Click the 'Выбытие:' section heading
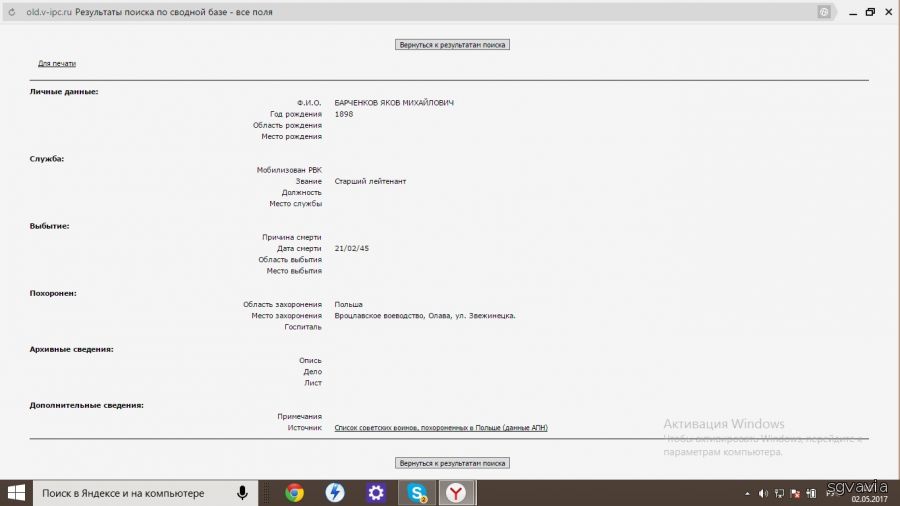 pos(49,226)
